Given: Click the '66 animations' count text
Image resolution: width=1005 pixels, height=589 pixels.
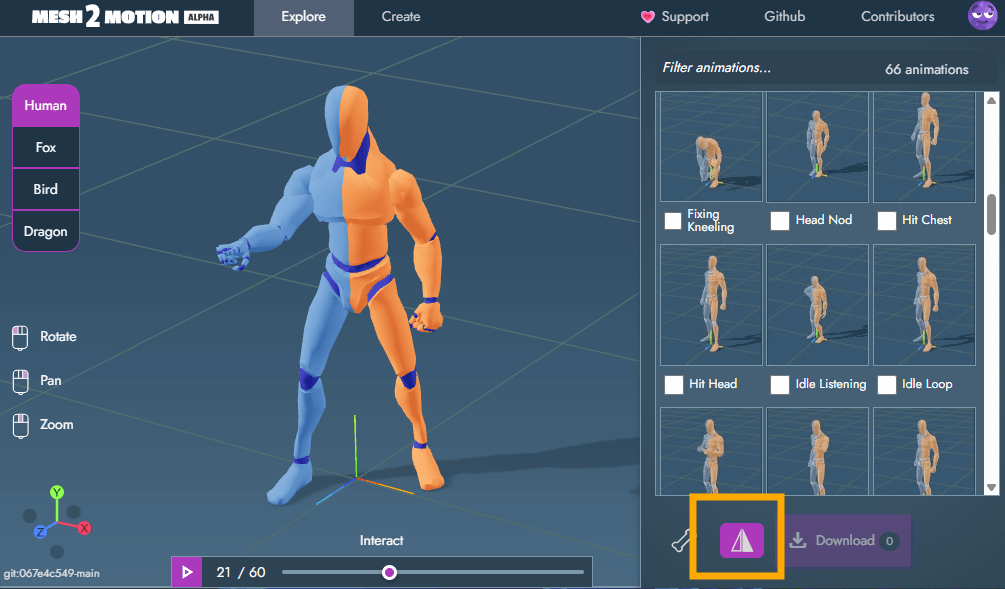Looking at the screenshot, I should click(927, 69).
